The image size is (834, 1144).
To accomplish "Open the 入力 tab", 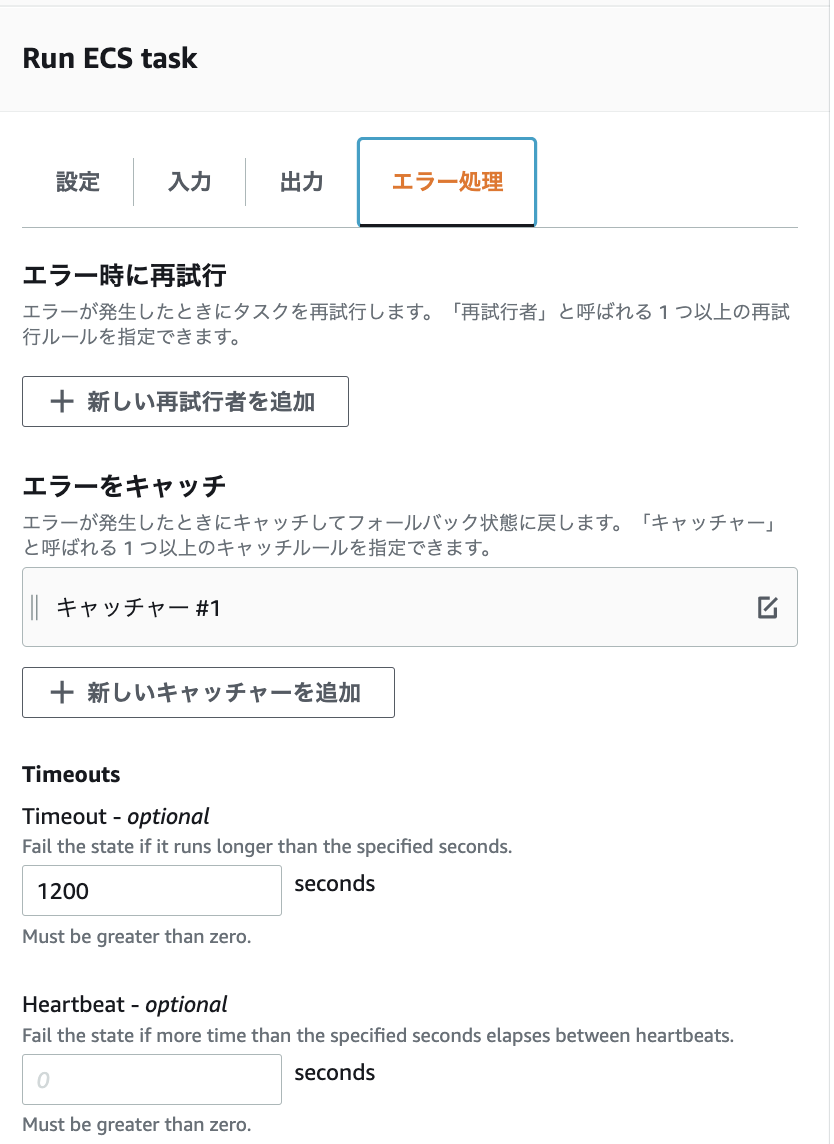I will click(189, 182).
